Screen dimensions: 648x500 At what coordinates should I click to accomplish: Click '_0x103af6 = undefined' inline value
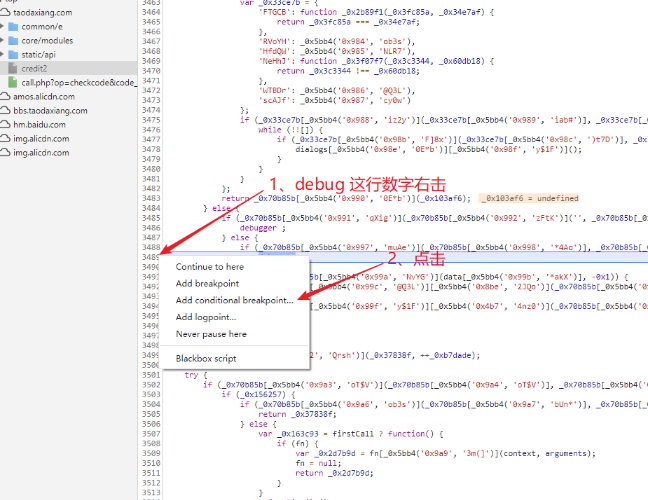(529, 198)
